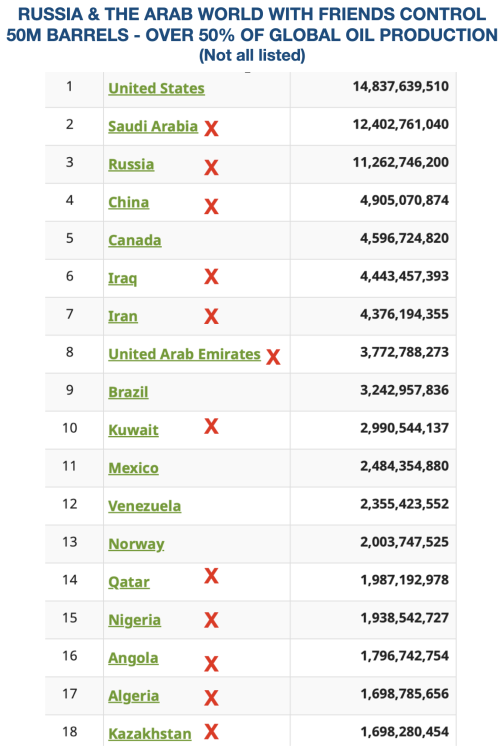Click the United States production value 14,837,639,510
This screenshot has height=750, width=500.
400,87
